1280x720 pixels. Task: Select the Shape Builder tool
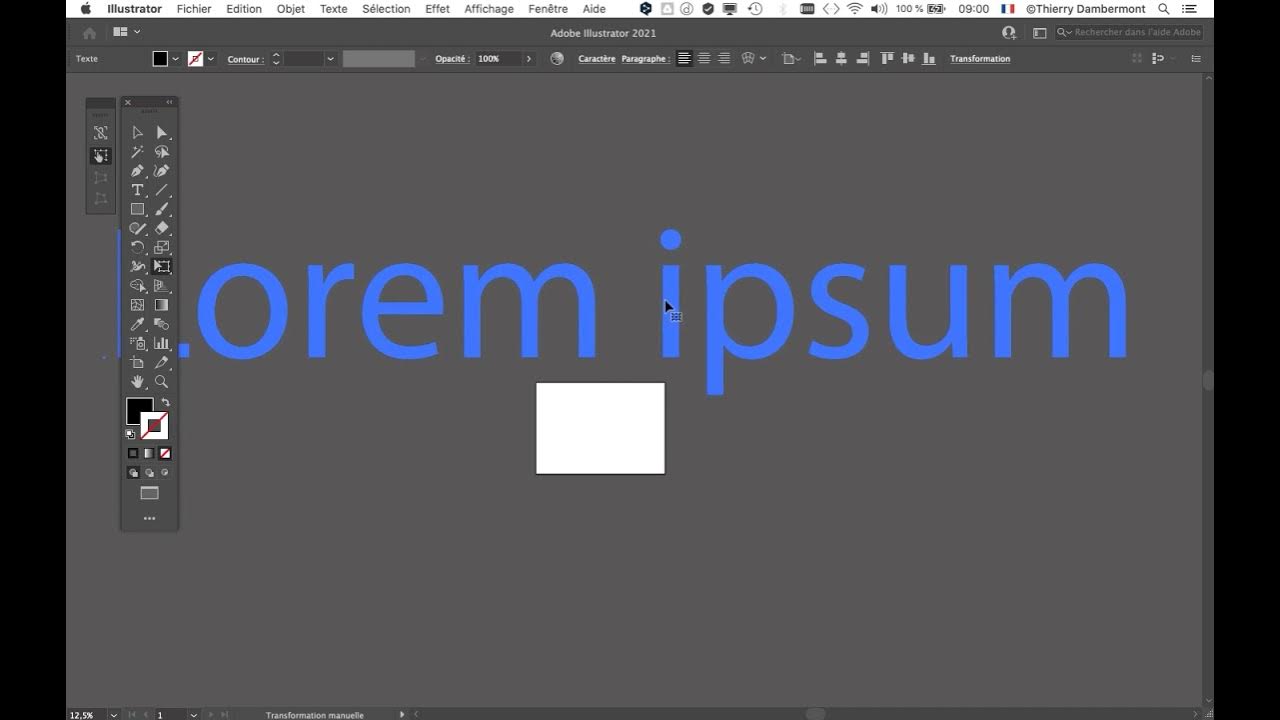(x=137, y=286)
